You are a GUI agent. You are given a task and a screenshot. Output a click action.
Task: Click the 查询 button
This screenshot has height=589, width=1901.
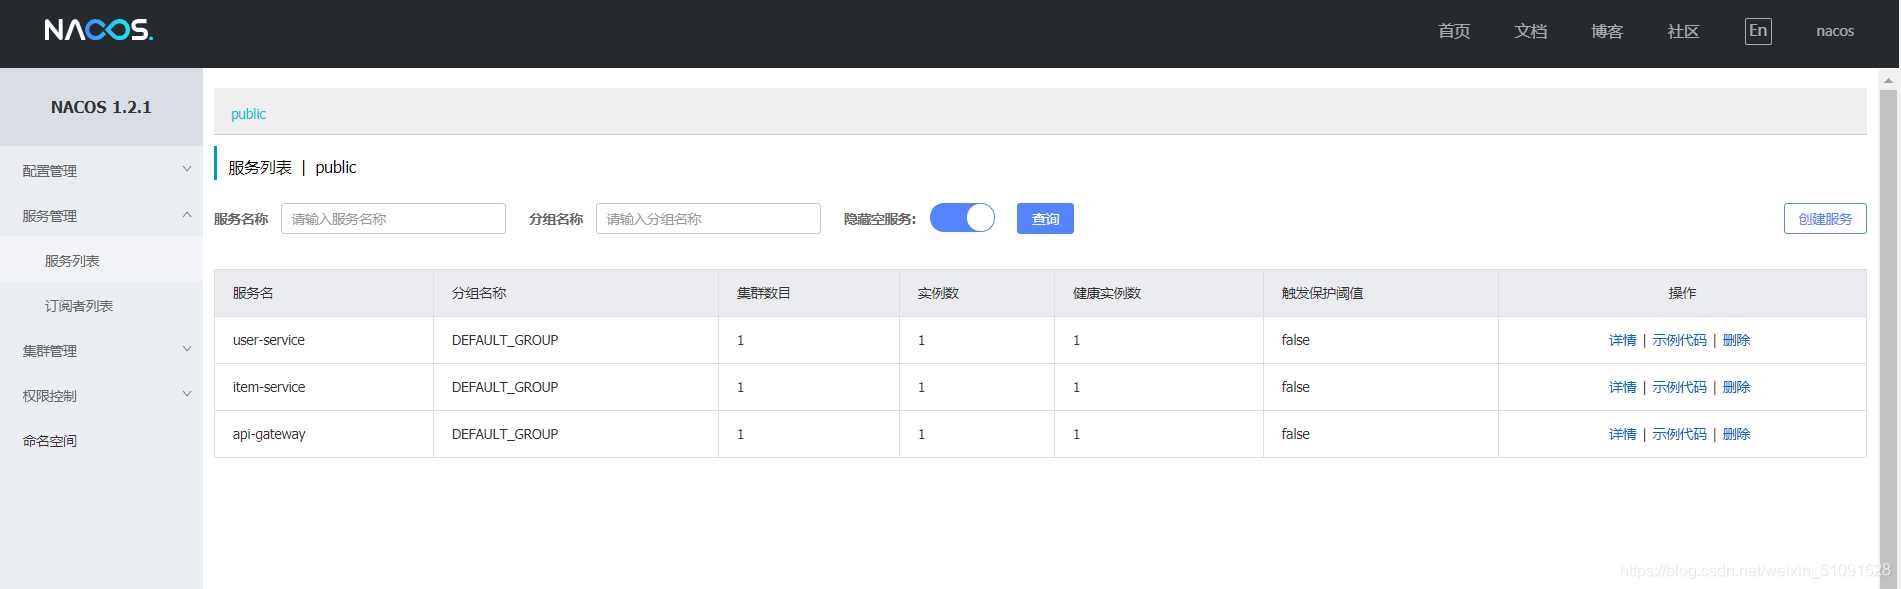1045,218
